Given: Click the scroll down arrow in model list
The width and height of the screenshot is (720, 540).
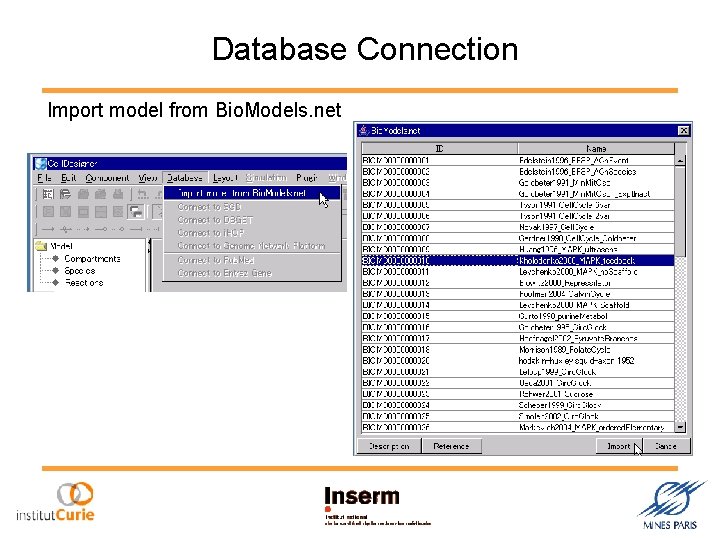Looking at the screenshot, I should (681, 427).
